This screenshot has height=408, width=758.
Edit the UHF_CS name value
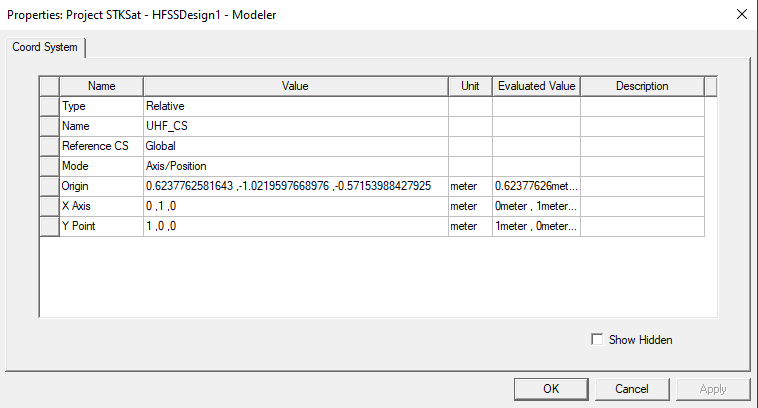click(295, 126)
